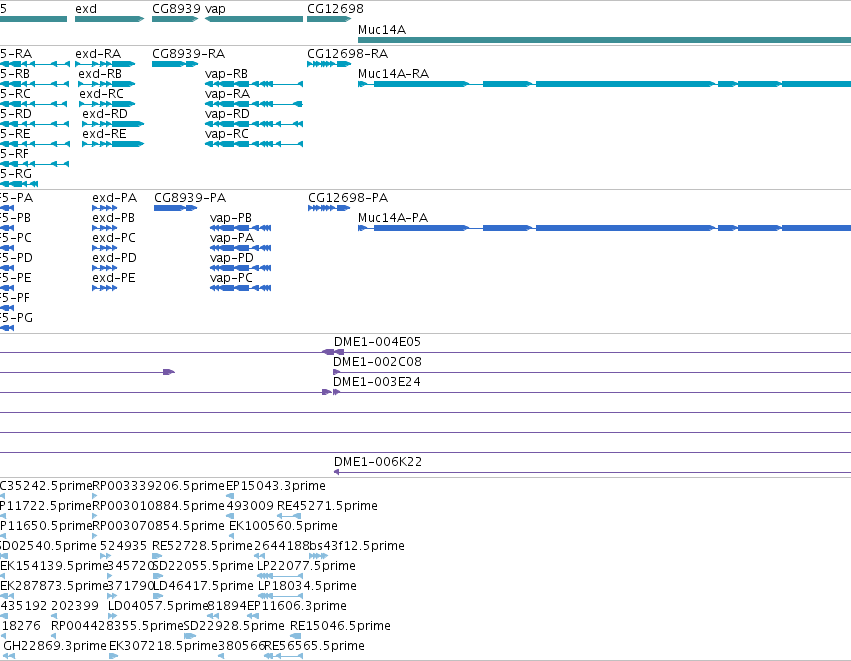Choose clone DME1-003E24
This screenshot has height=661, width=851.
[377, 382]
